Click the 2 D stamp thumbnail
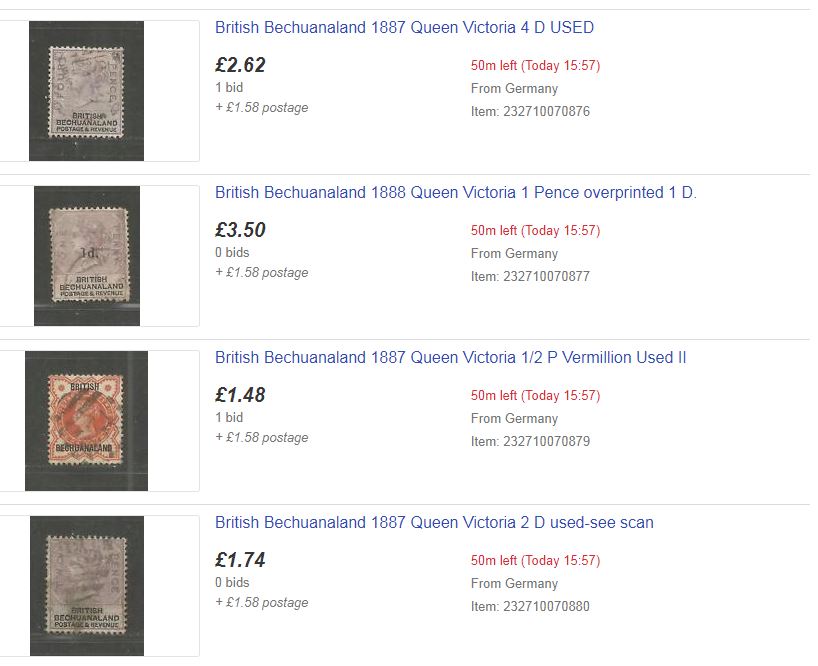This screenshot has width=818, height=666. click(85, 585)
